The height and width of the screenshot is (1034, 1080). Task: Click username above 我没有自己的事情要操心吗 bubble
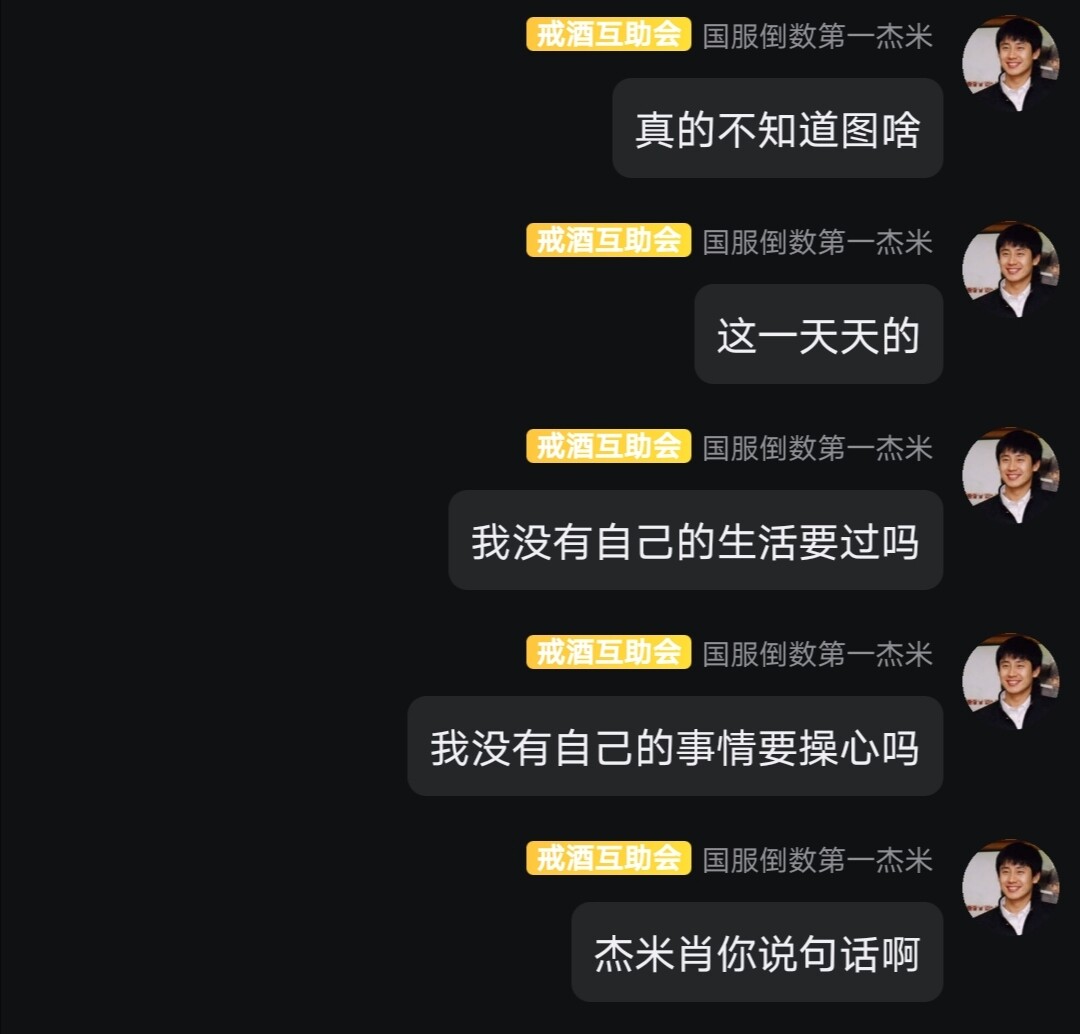pyautogui.click(x=818, y=654)
